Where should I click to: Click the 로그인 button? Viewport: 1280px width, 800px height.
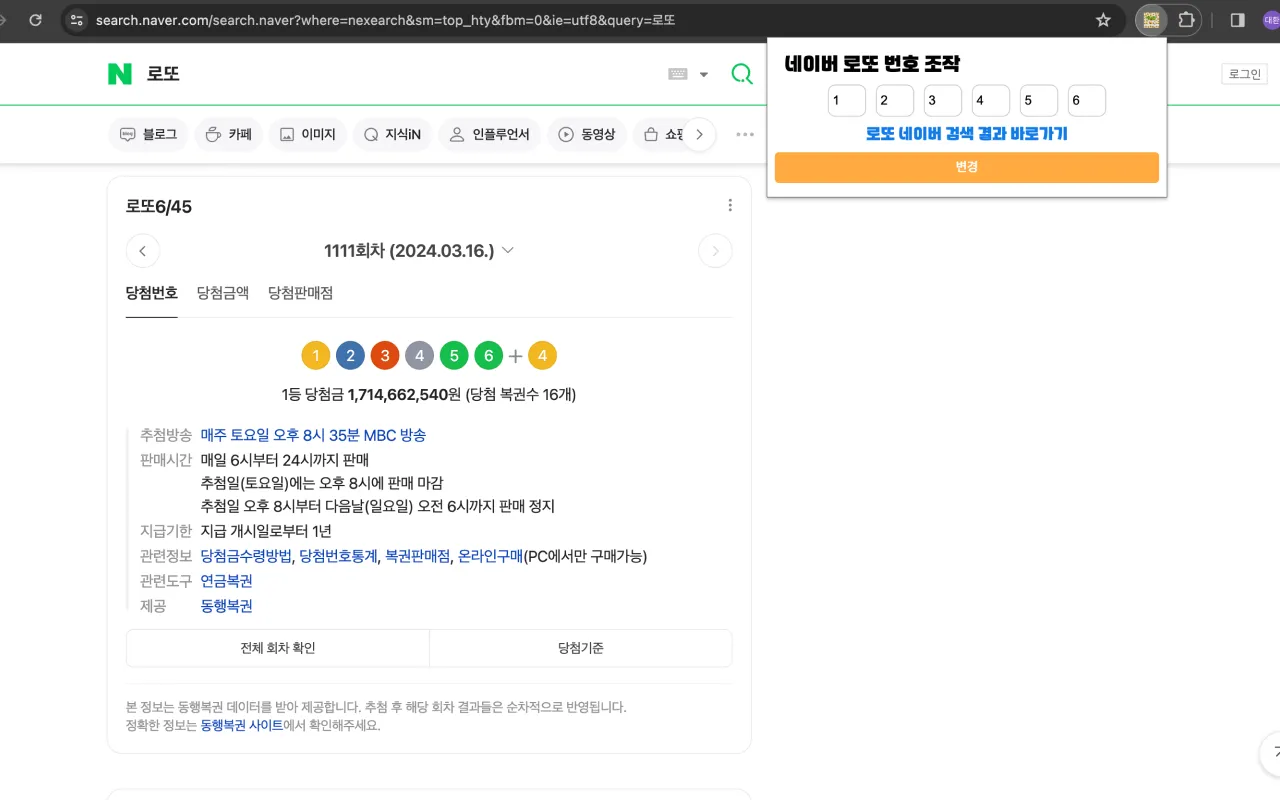(1244, 74)
